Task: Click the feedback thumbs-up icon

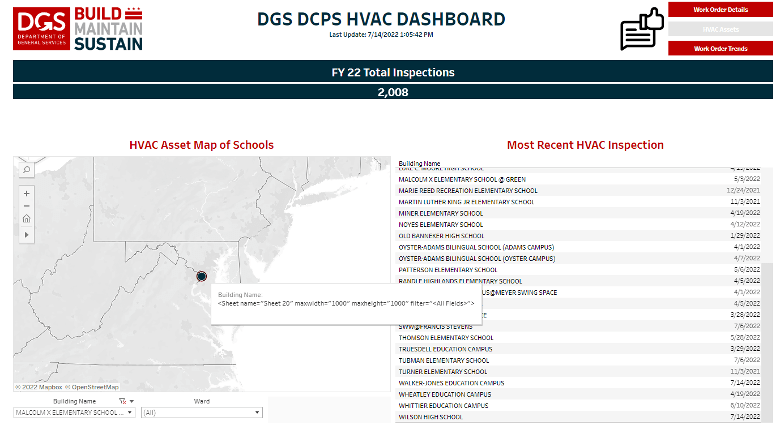Action: click(x=643, y=29)
